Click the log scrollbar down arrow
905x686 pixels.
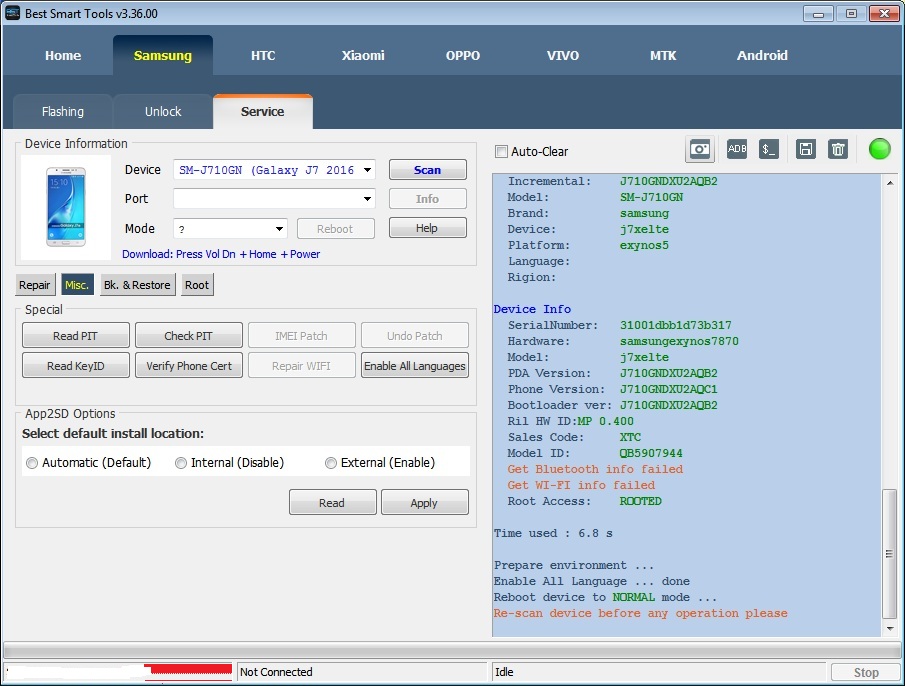tap(890, 628)
